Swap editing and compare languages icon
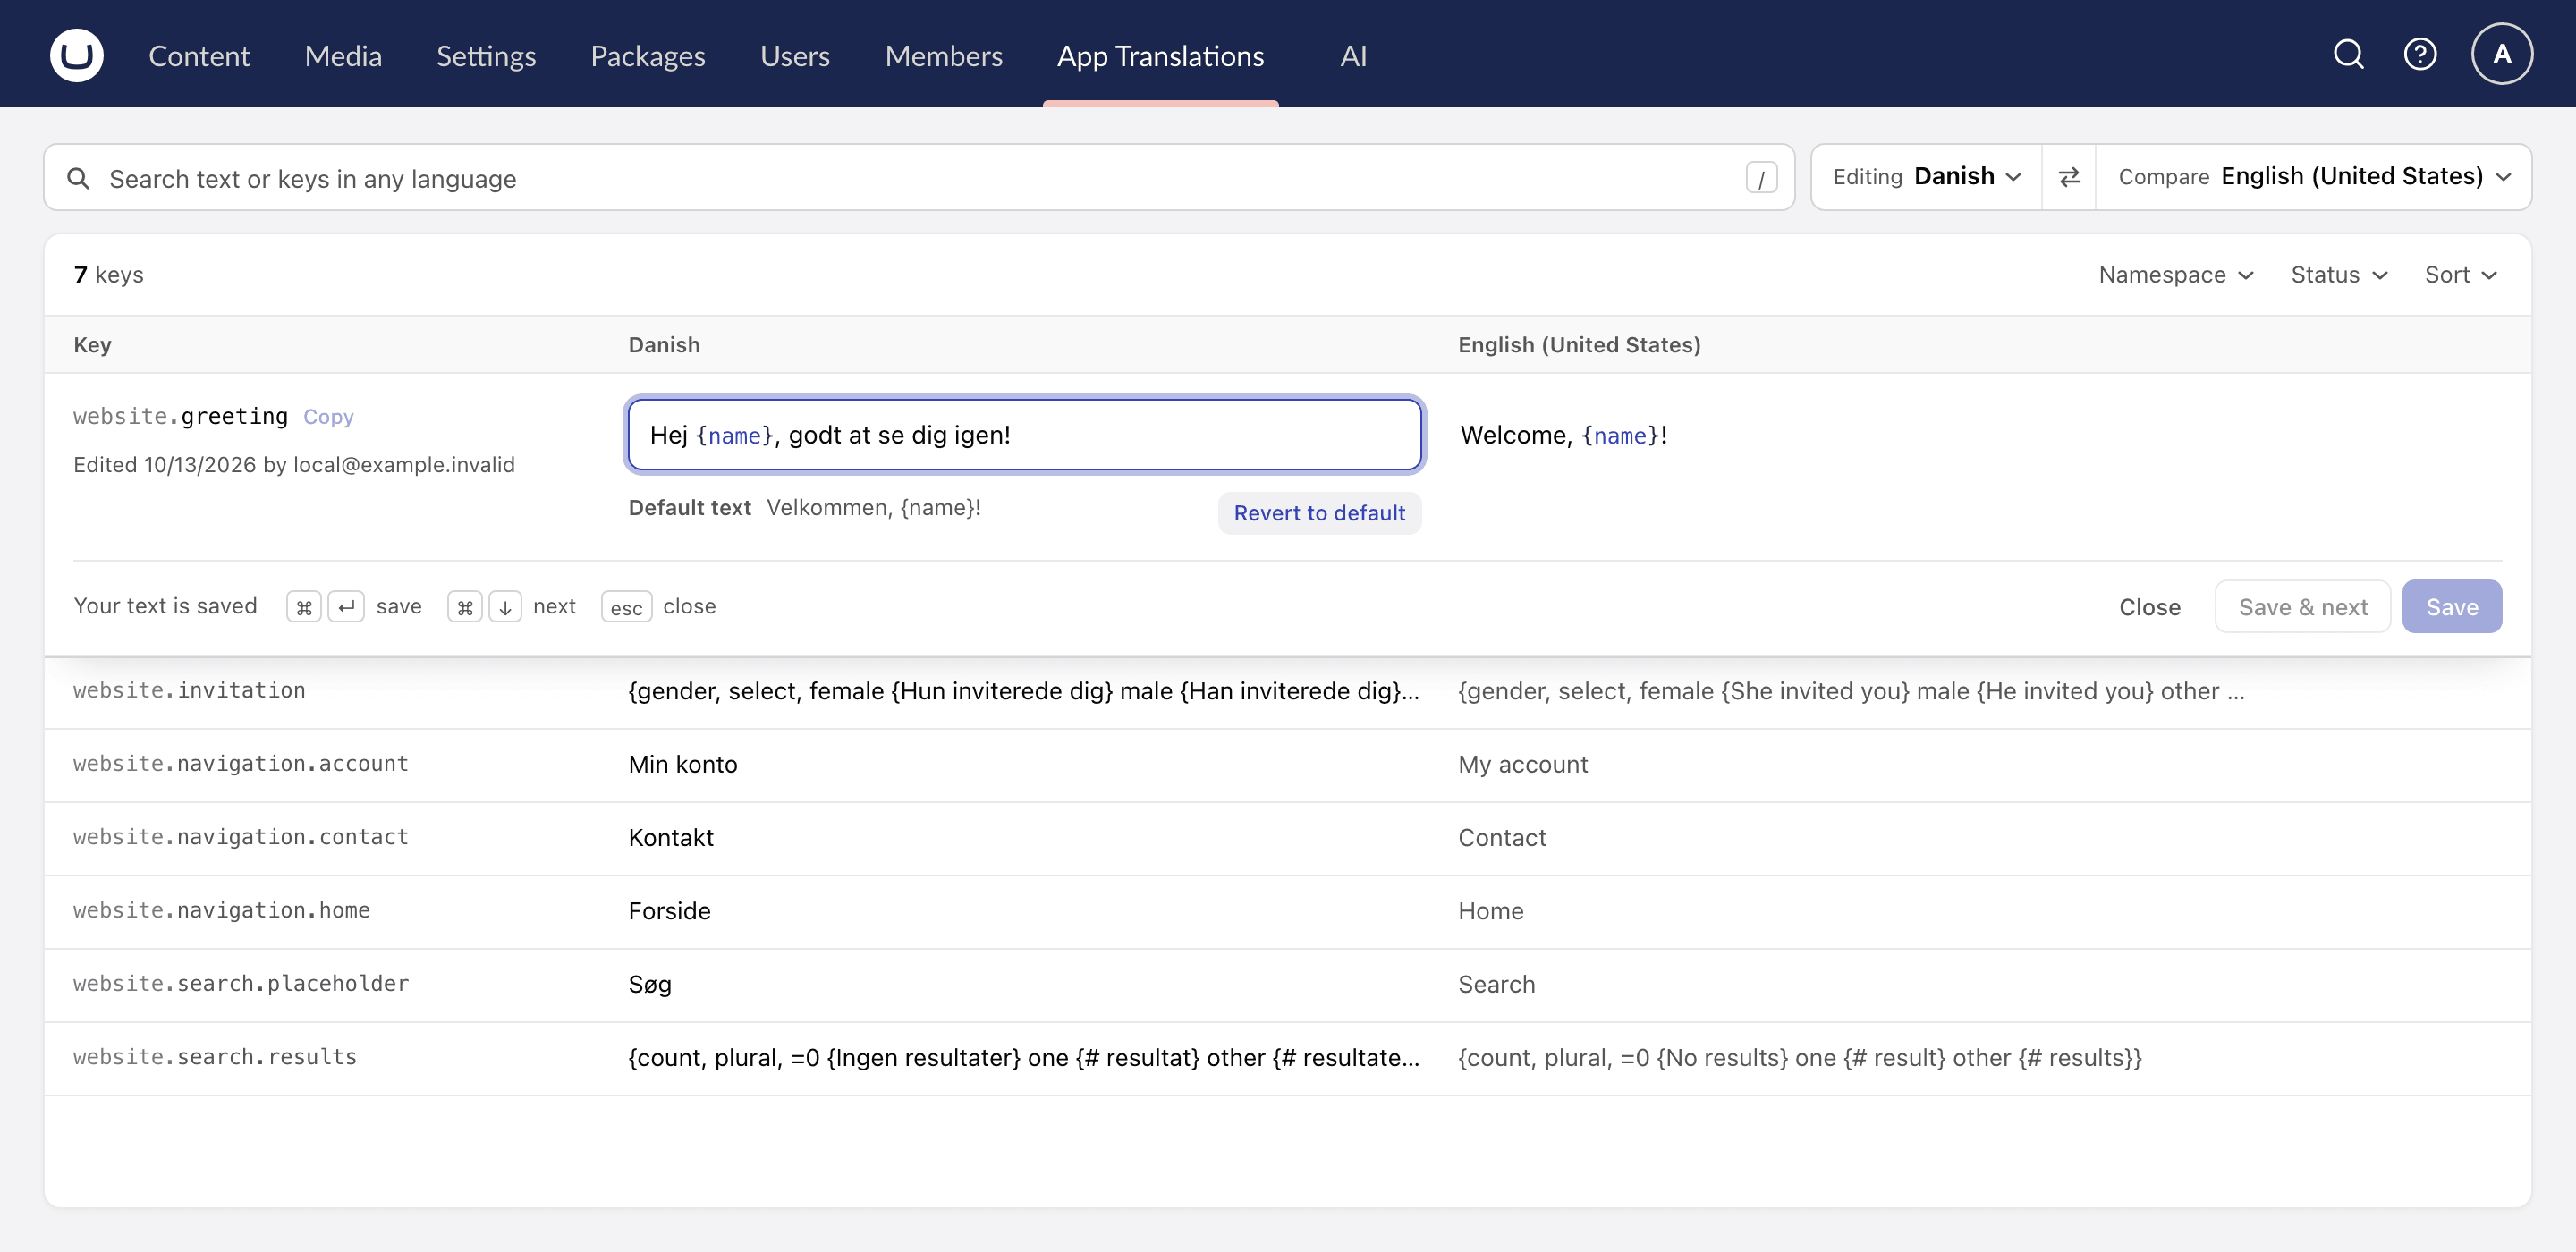 tap(2069, 177)
